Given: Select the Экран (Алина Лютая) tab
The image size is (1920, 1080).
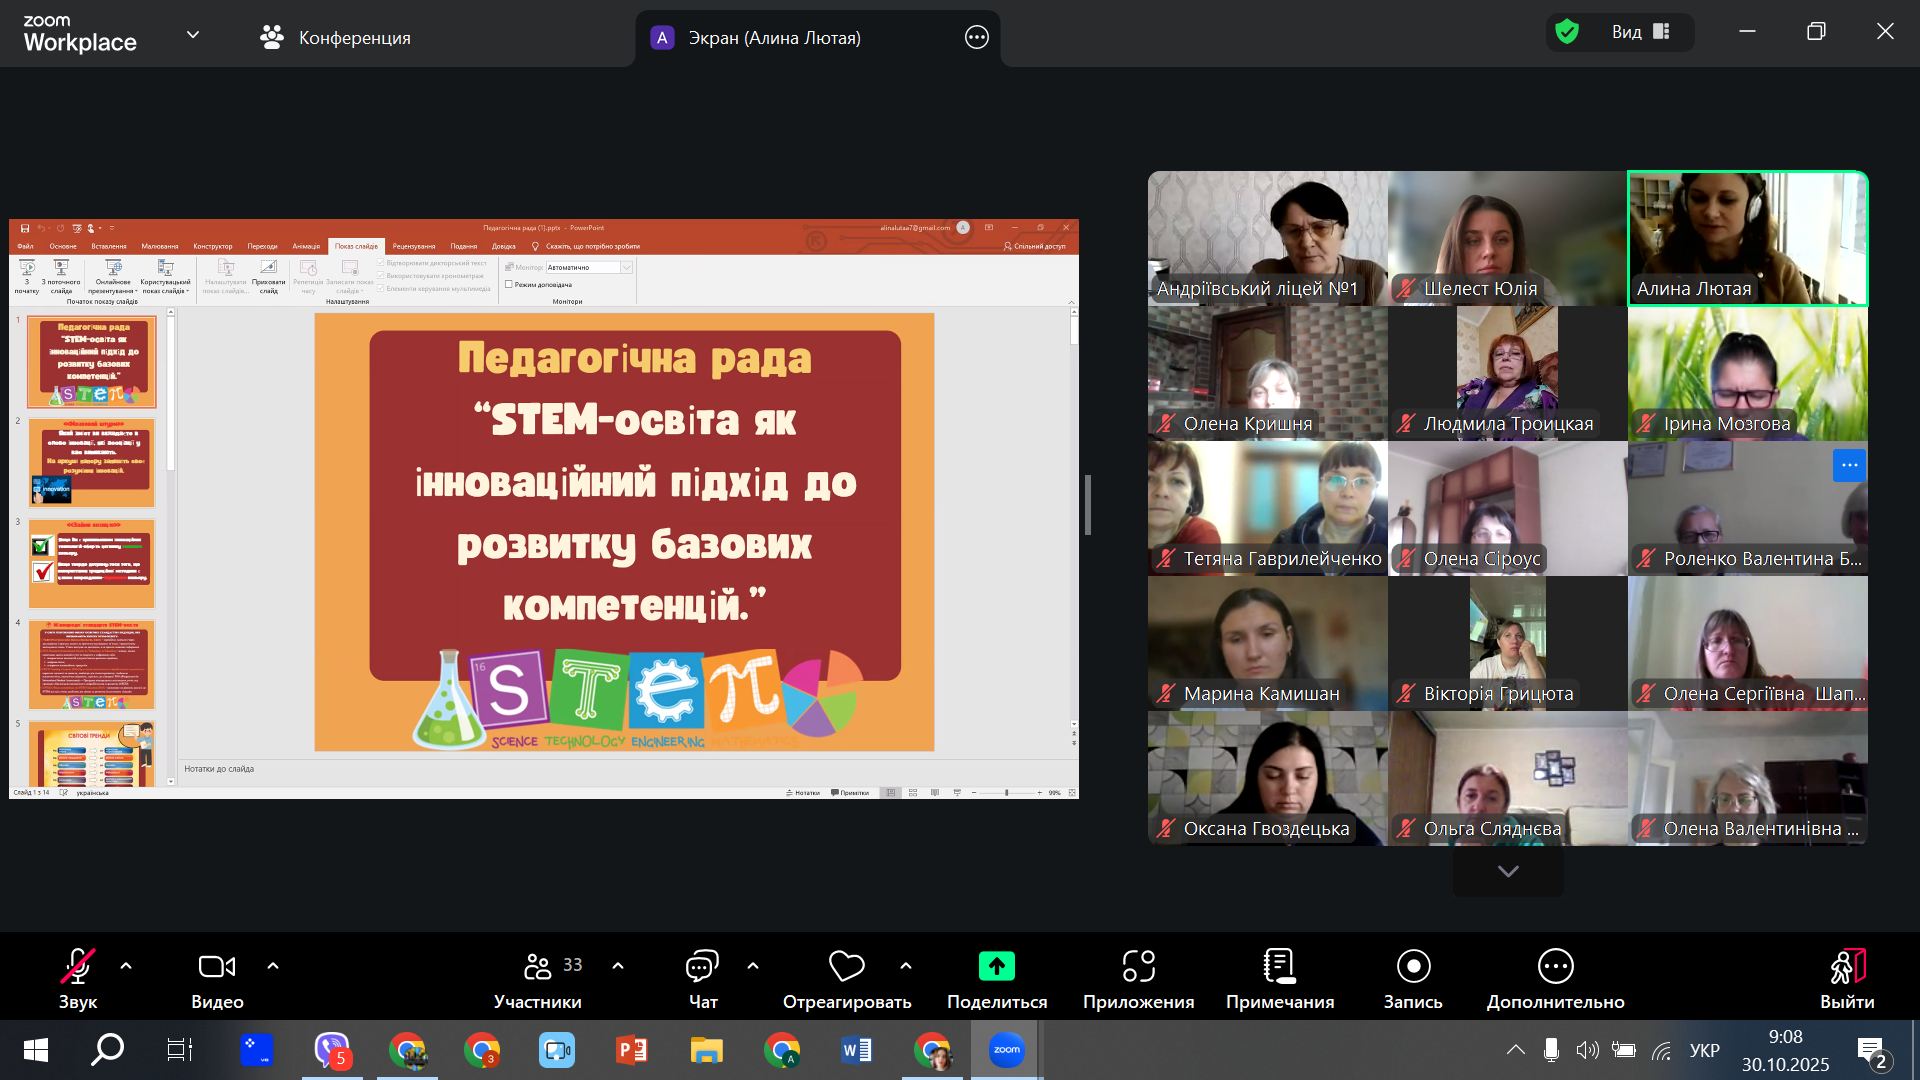Looking at the screenshot, I should tap(774, 38).
